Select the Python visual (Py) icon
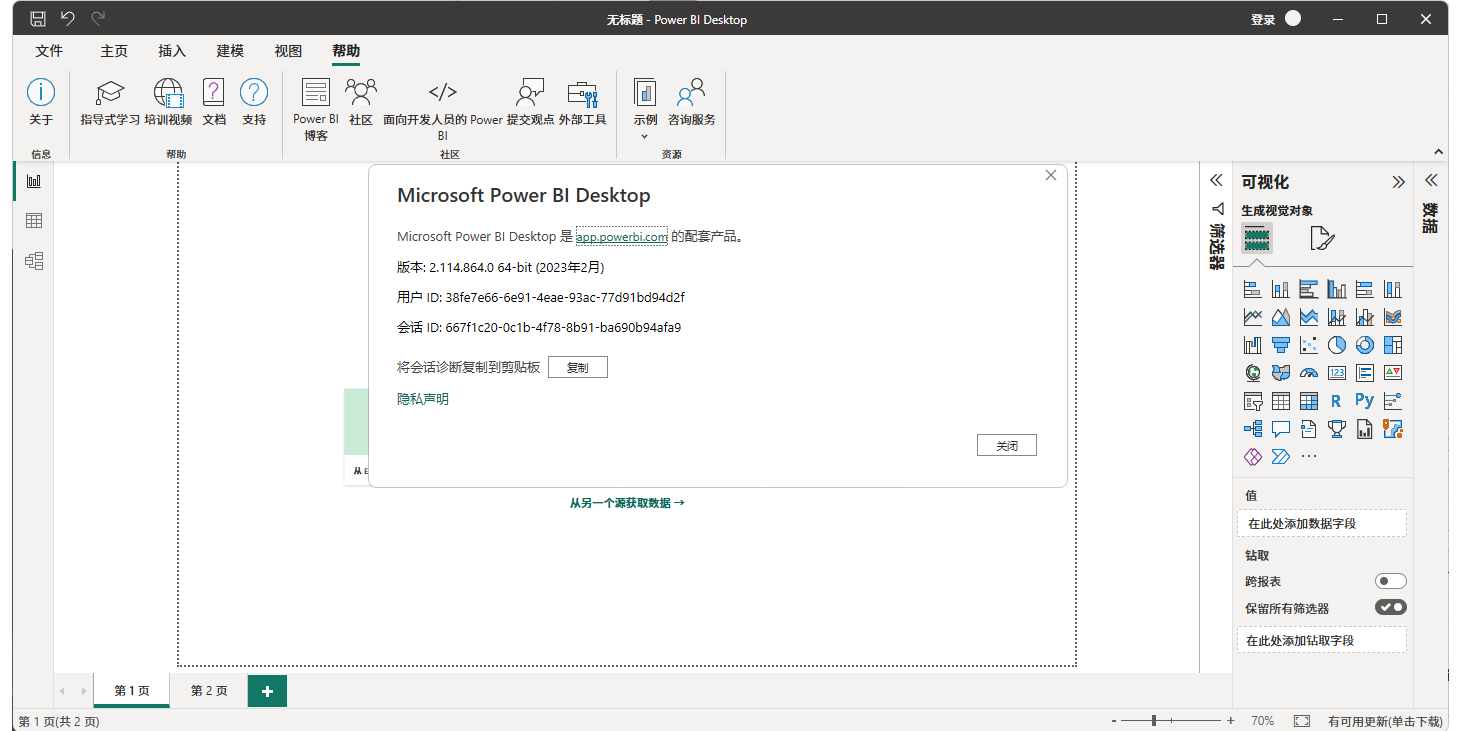Screen dimensions: 1462x731 point(1364,401)
